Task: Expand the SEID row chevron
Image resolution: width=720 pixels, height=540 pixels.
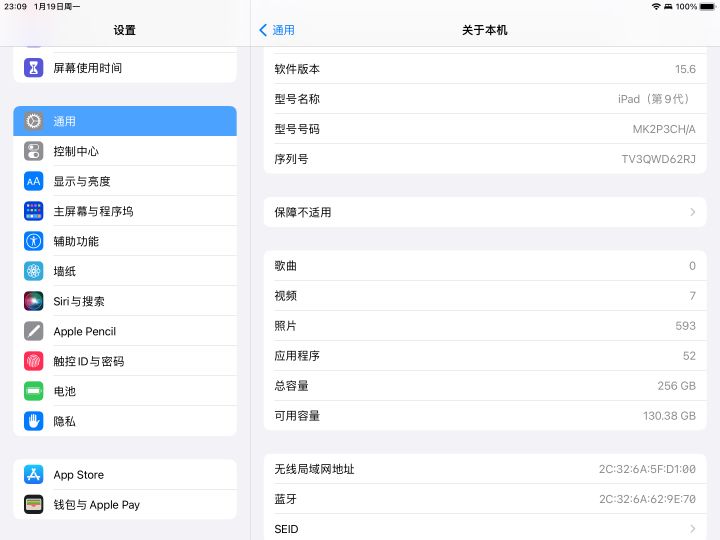Action: point(692,529)
